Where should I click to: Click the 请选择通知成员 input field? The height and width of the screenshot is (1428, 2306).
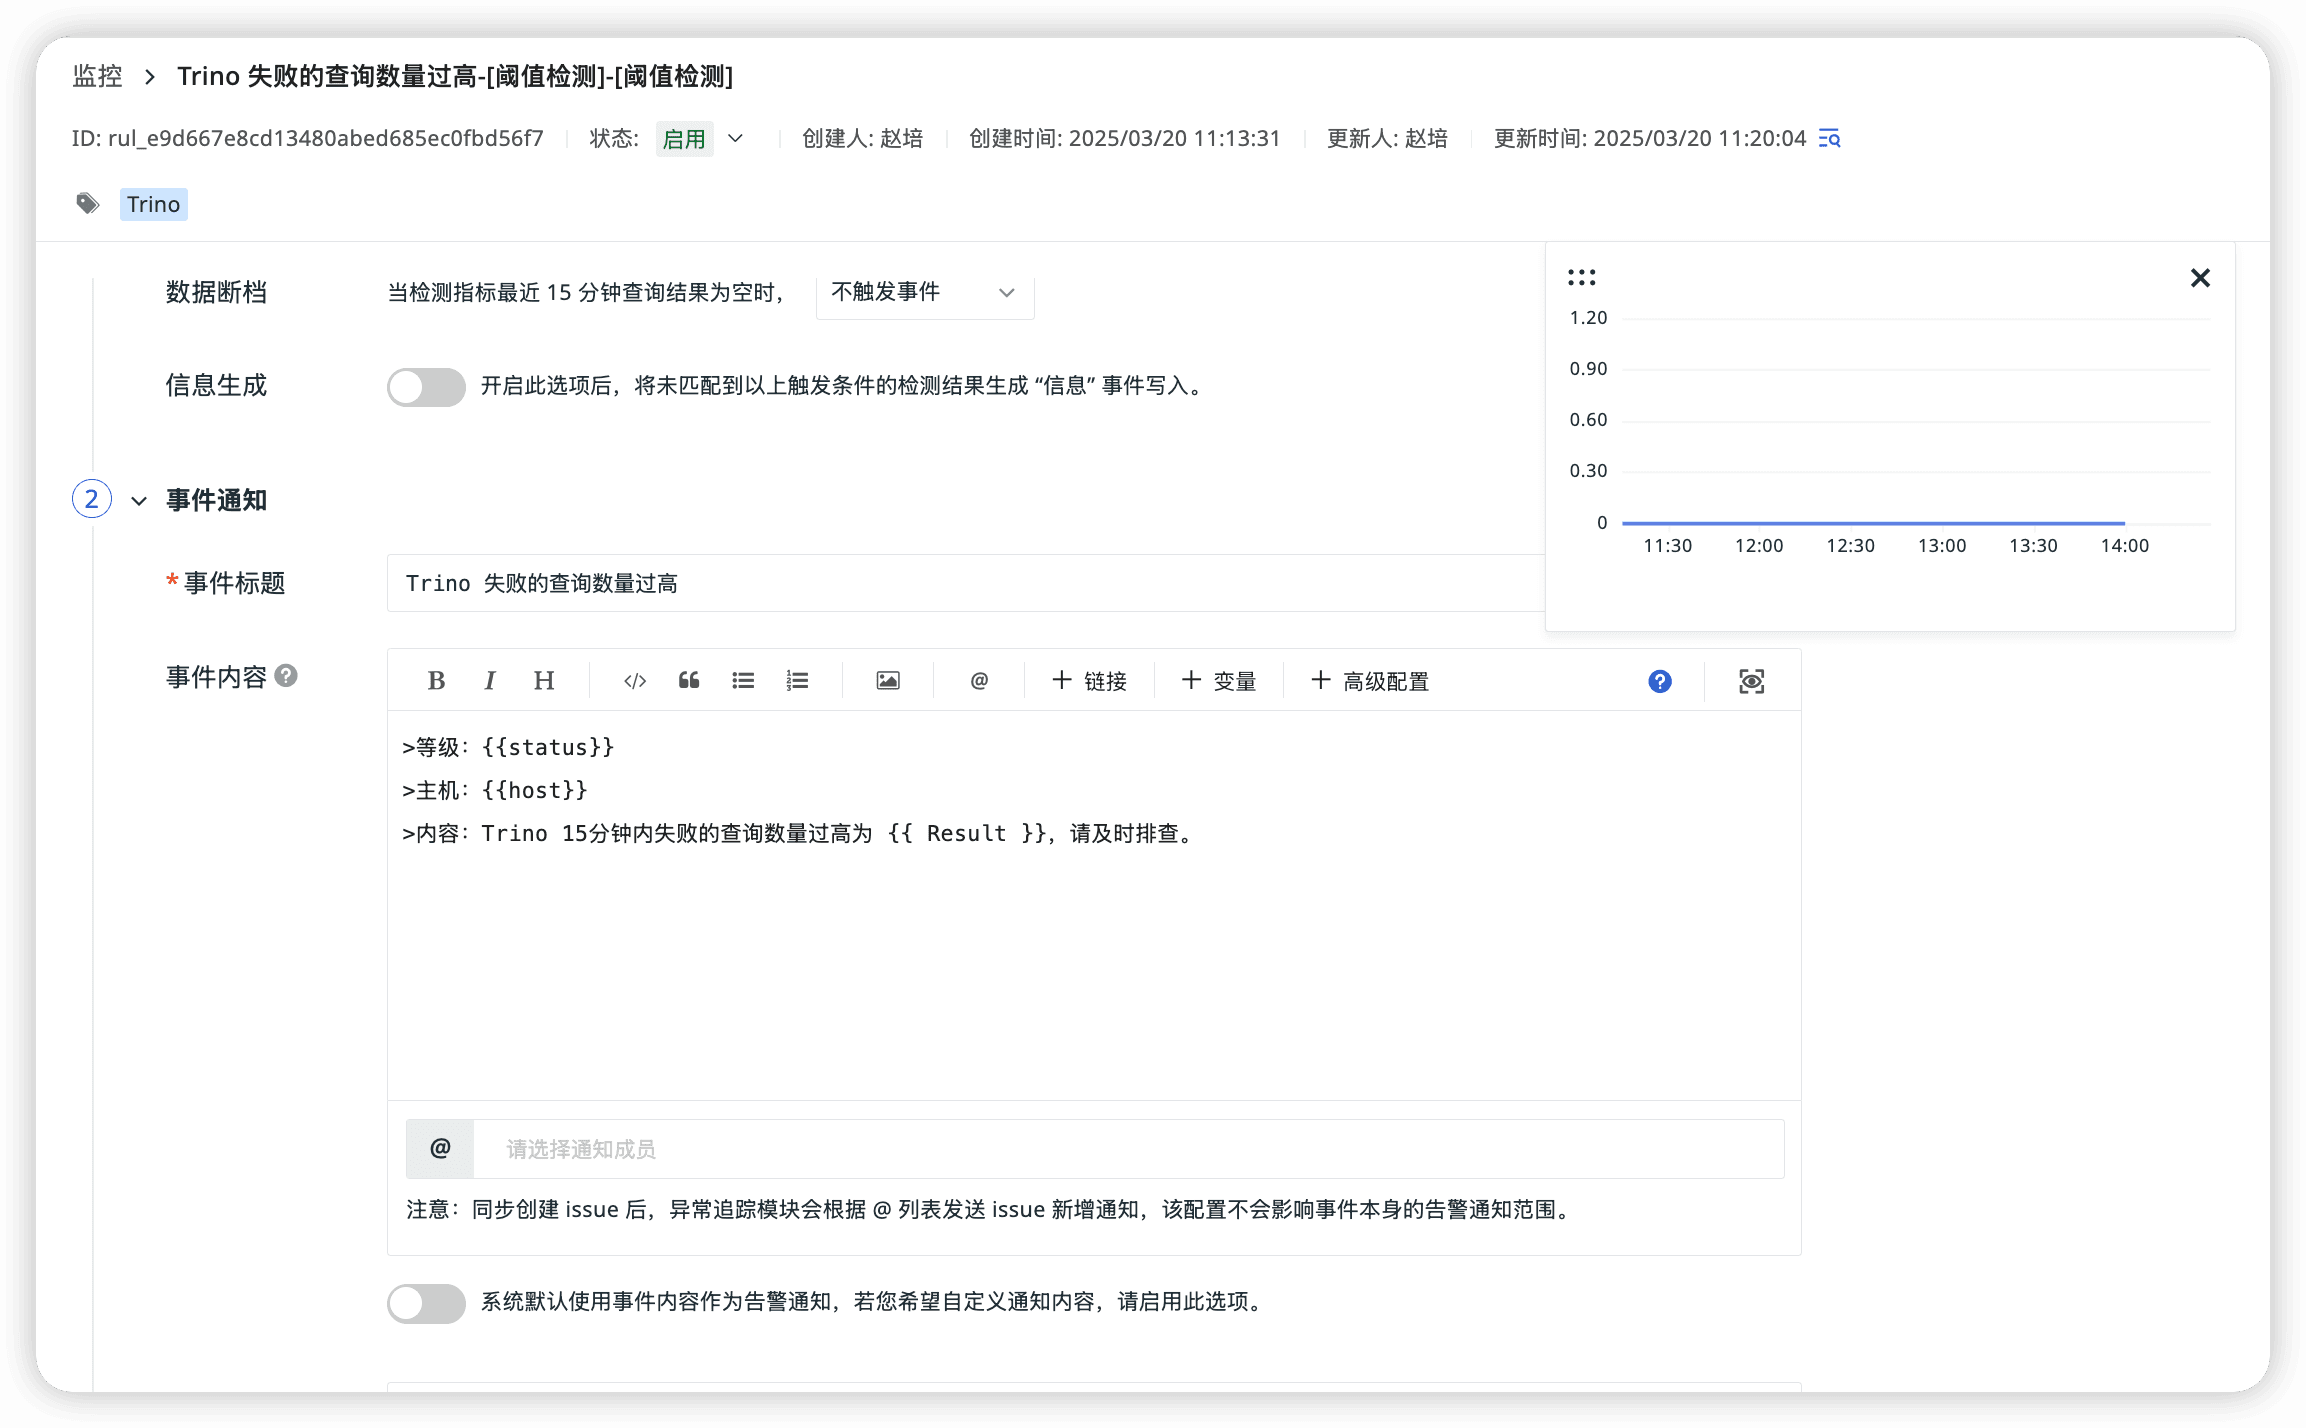(1127, 1149)
